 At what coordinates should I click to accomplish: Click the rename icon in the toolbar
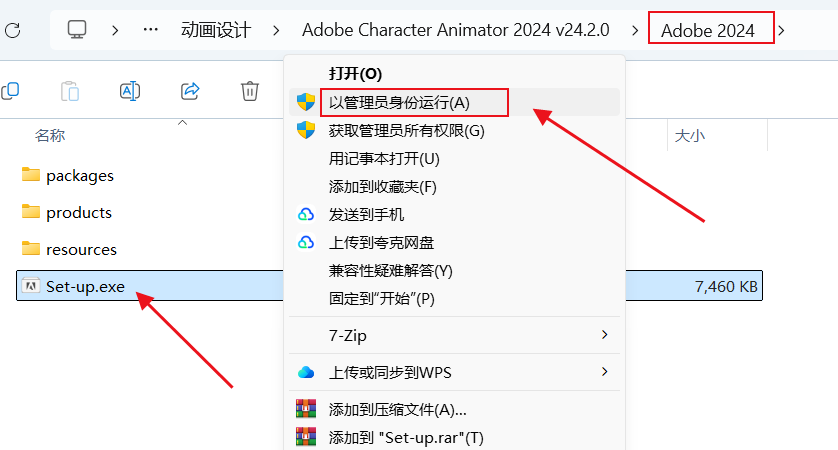pos(130,91)
